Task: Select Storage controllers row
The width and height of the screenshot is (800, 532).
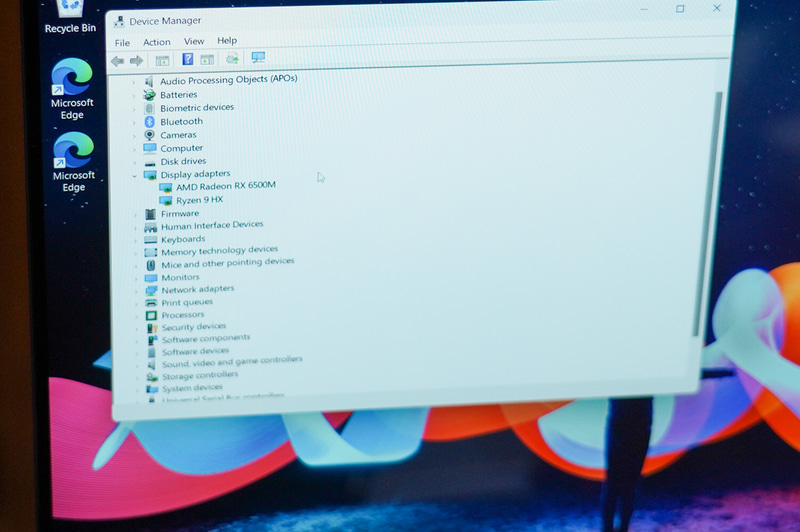Action: [200, 375]
